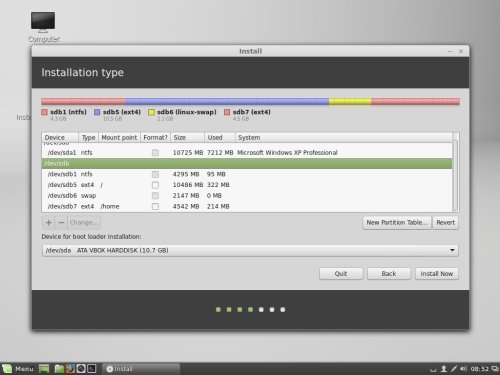Minimize the Install window
The width and height of the screenshot is (500, 375).
[x=450, y=51]
